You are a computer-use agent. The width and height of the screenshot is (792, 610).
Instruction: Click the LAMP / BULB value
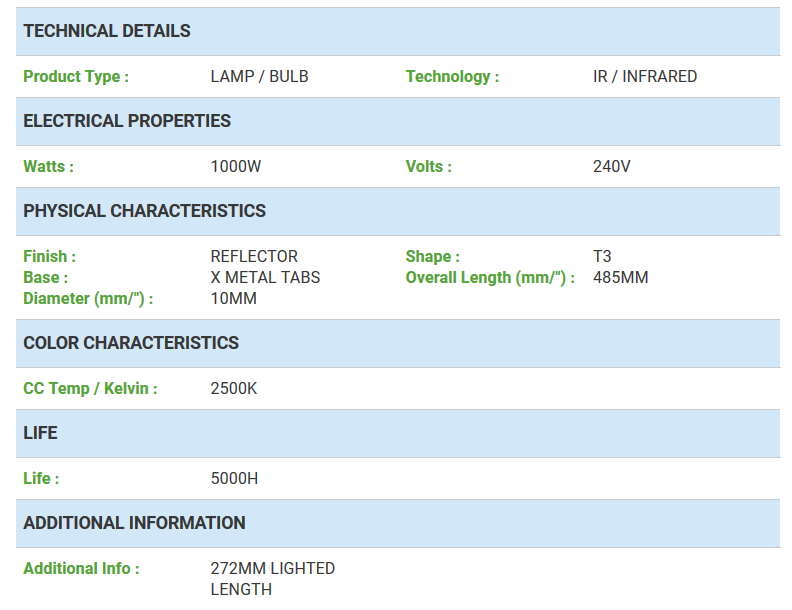260,76
